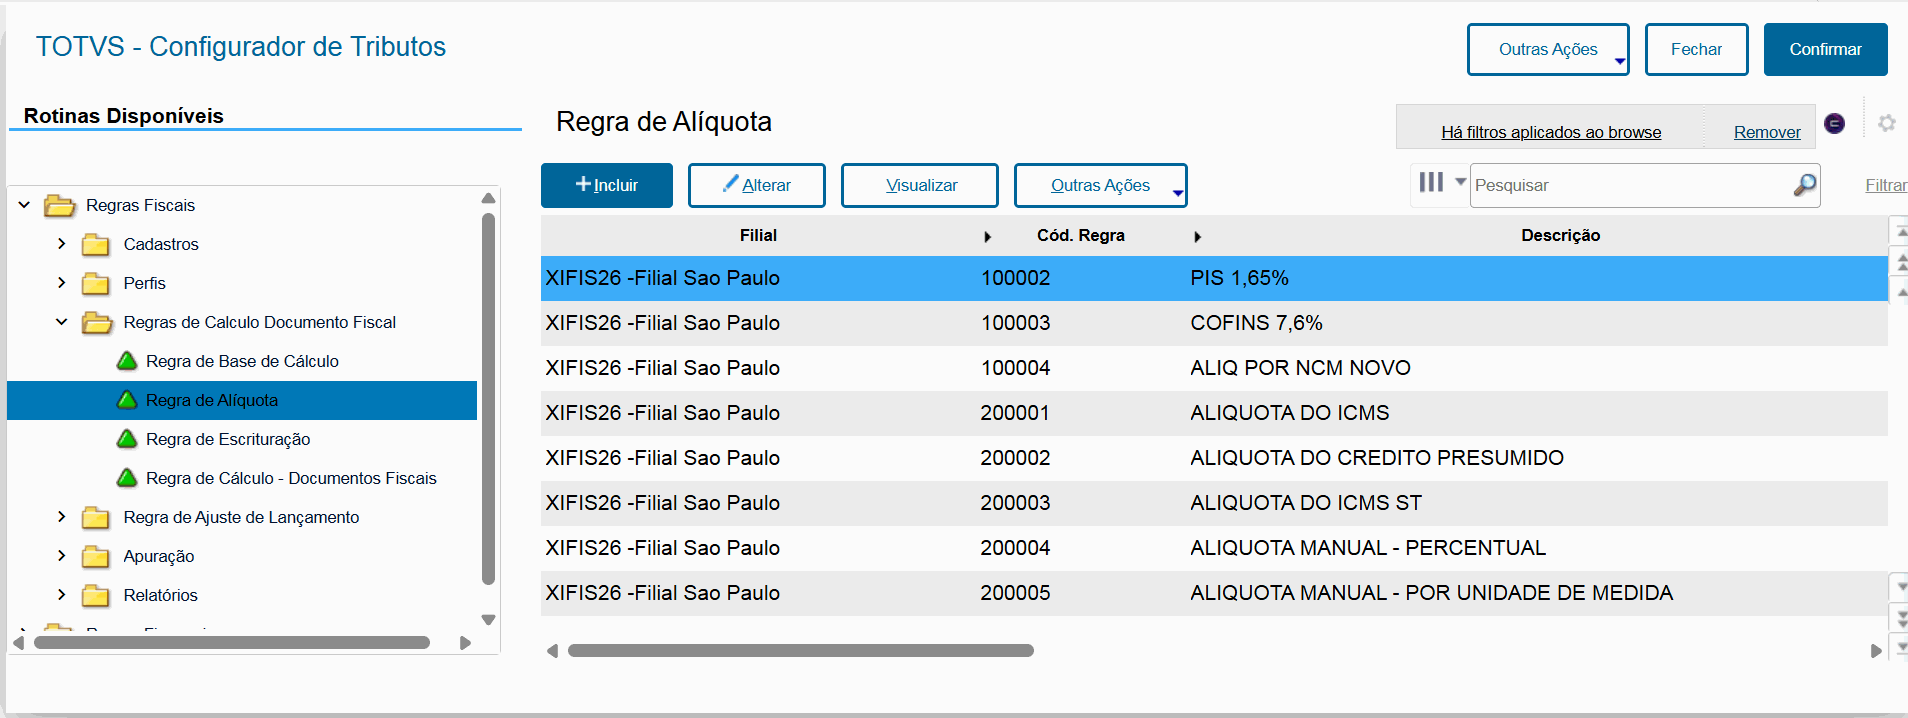Expand the Cadastros folder
Image resolution: width=1908 pixels, height=718 pixels.
(x=62, y=244)
